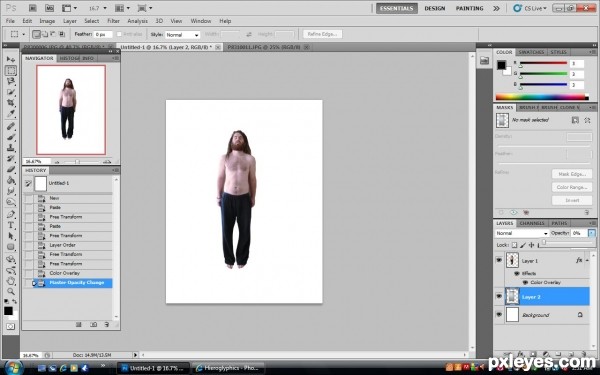Viewport: 600px width, 375px height.
Task: Collapse Layer 1 effects list arrow
Action: (587, 260)
